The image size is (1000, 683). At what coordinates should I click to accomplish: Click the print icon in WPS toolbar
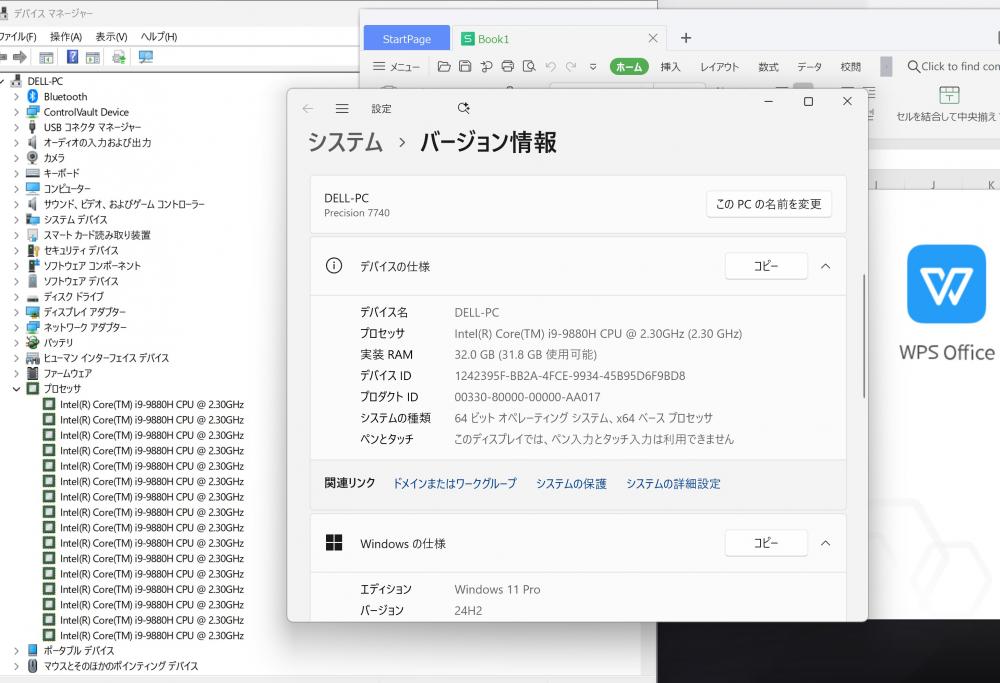[507, 67]
